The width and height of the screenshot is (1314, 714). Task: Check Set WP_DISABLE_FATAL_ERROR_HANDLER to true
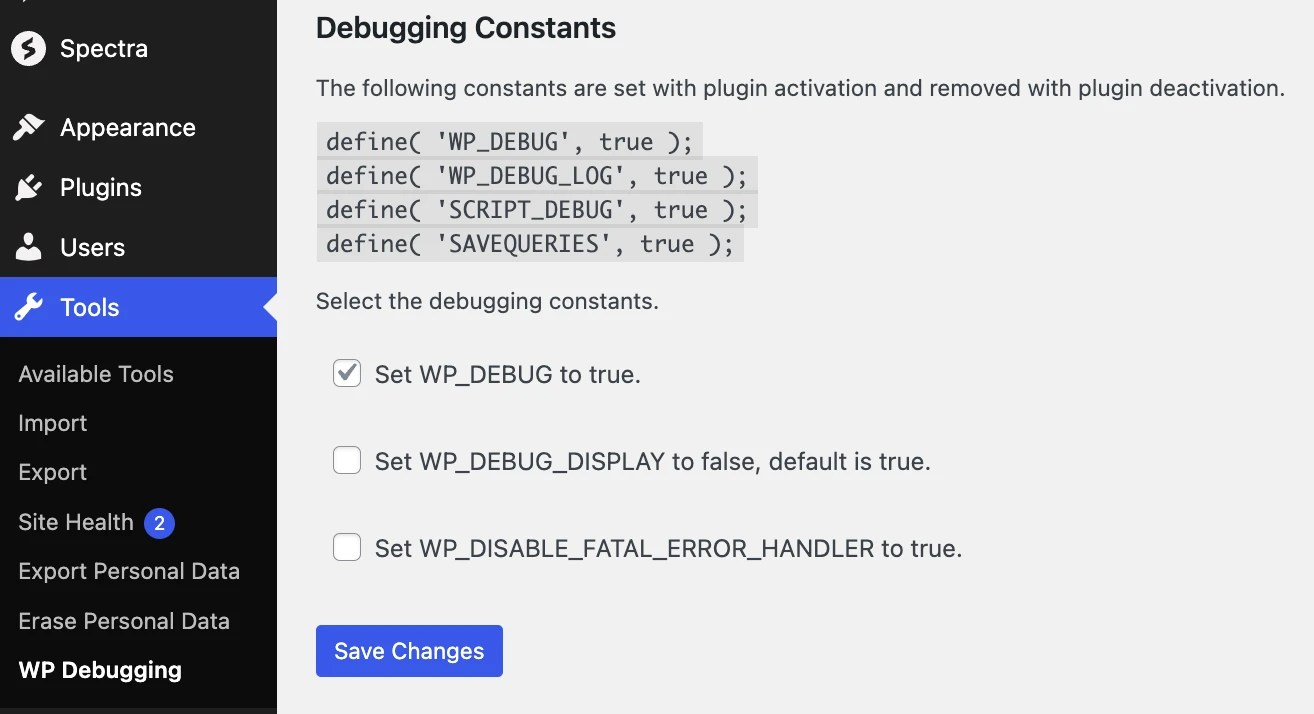(x=346, y=546)
